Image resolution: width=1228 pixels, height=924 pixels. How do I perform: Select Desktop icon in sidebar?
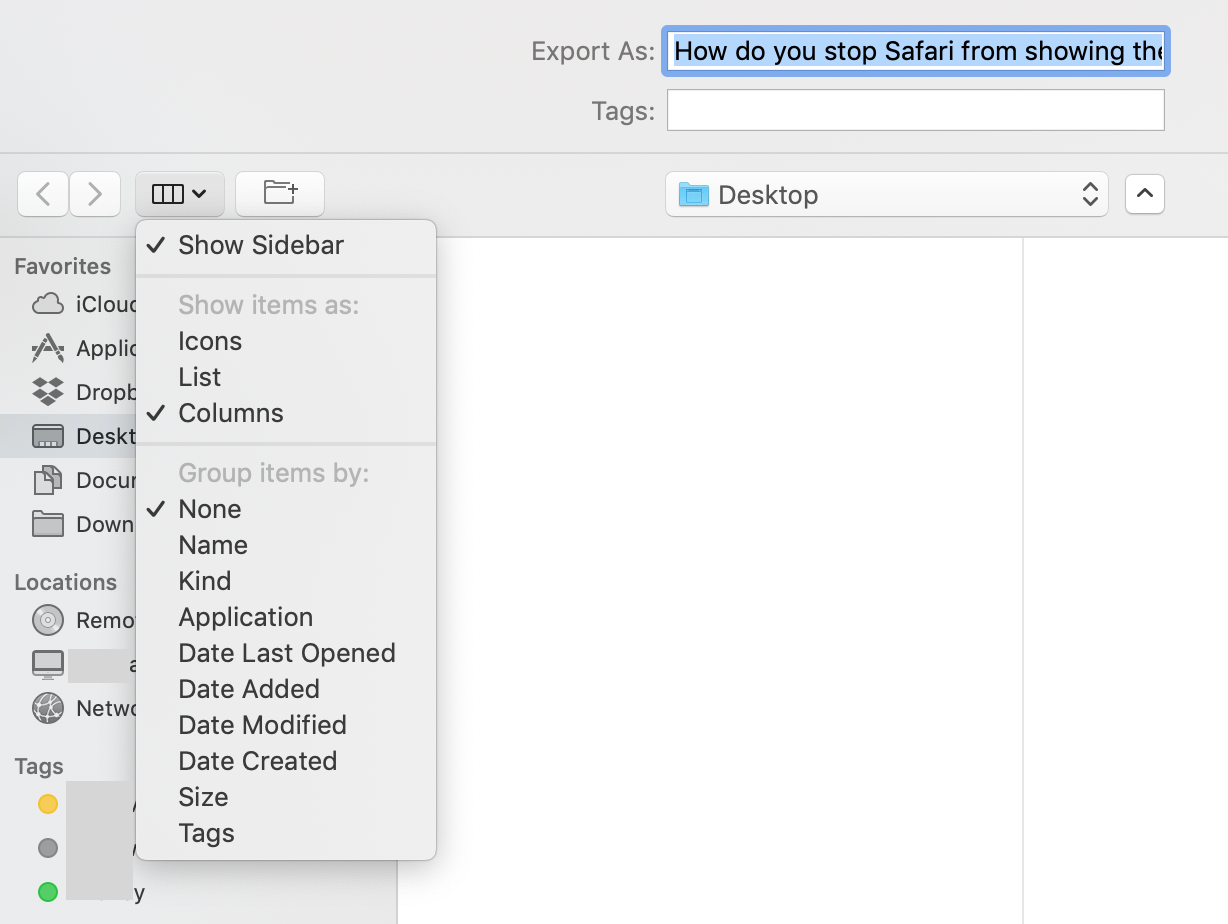point(48,436)
